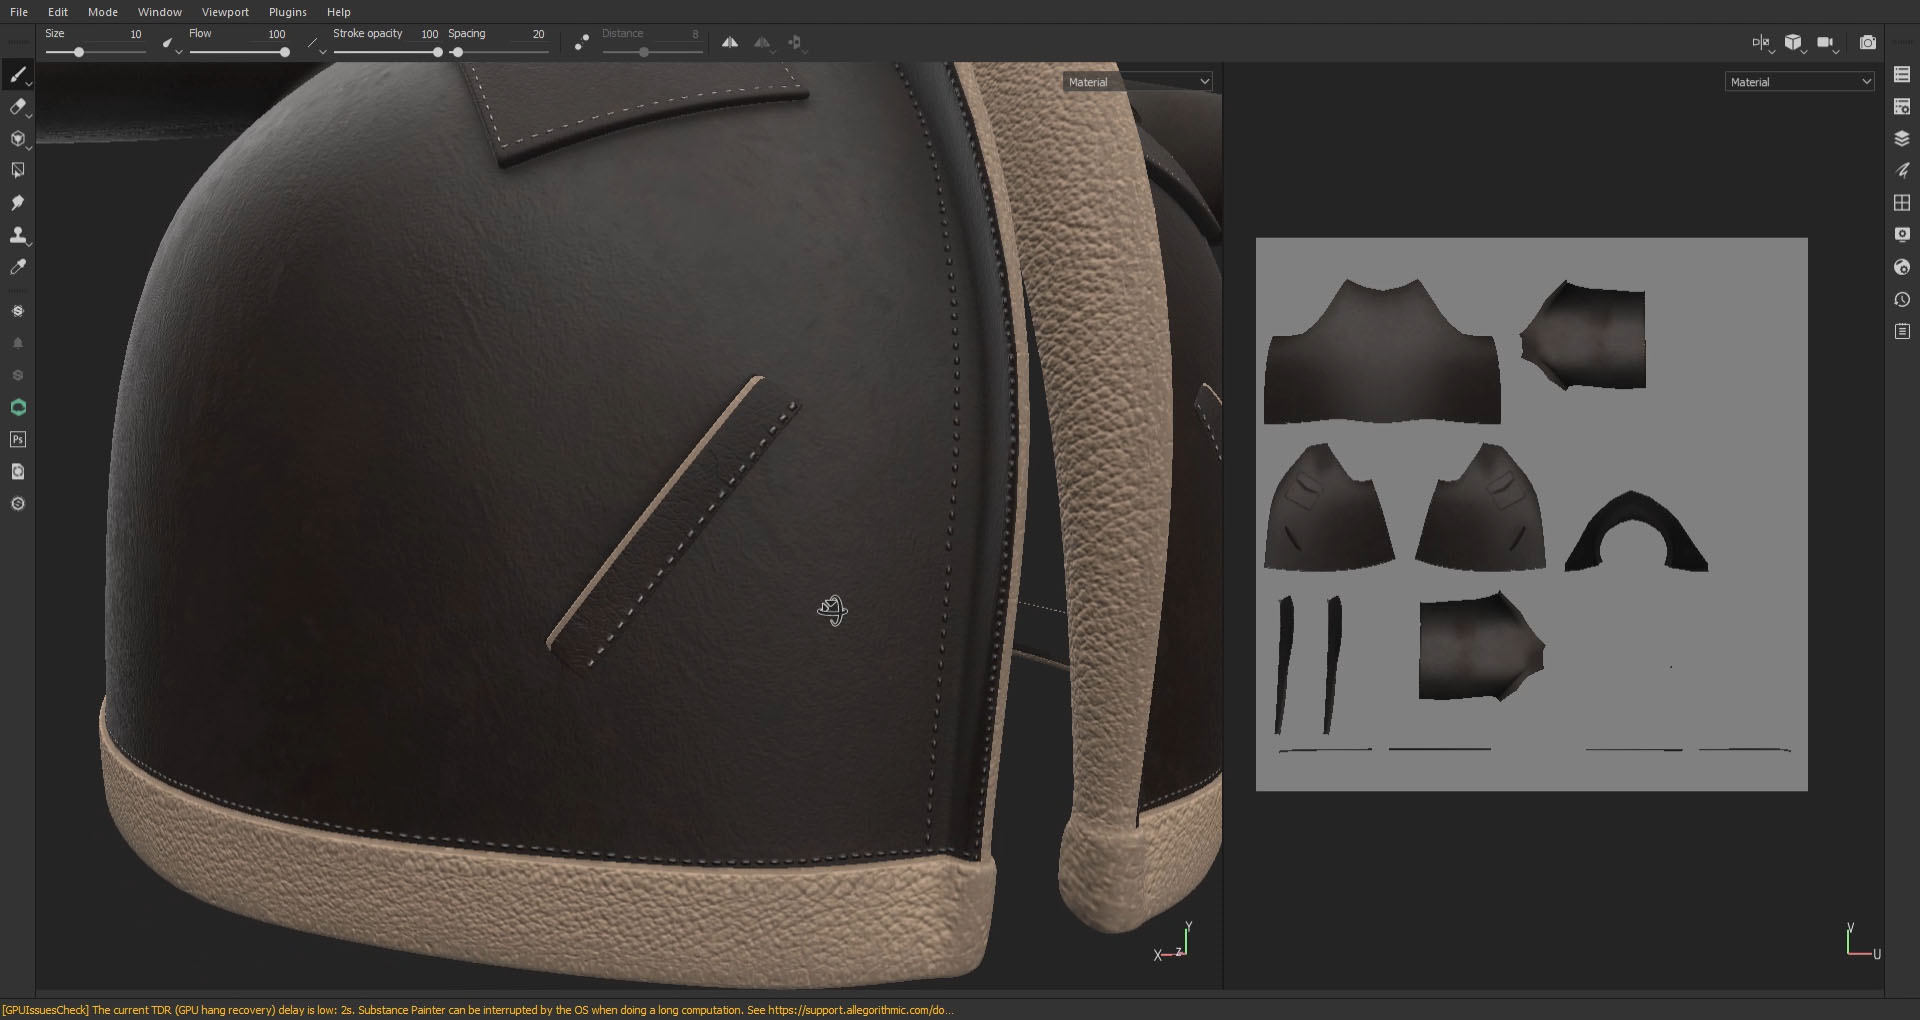
Task: Open the History panel
Action: click(x=1902, y=299)
